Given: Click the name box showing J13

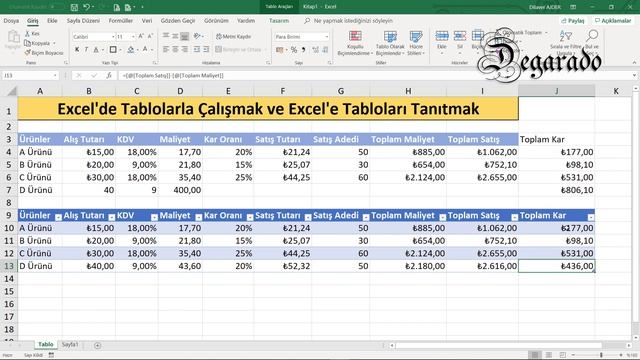Looking at the screenshot, I should point(30,76).
